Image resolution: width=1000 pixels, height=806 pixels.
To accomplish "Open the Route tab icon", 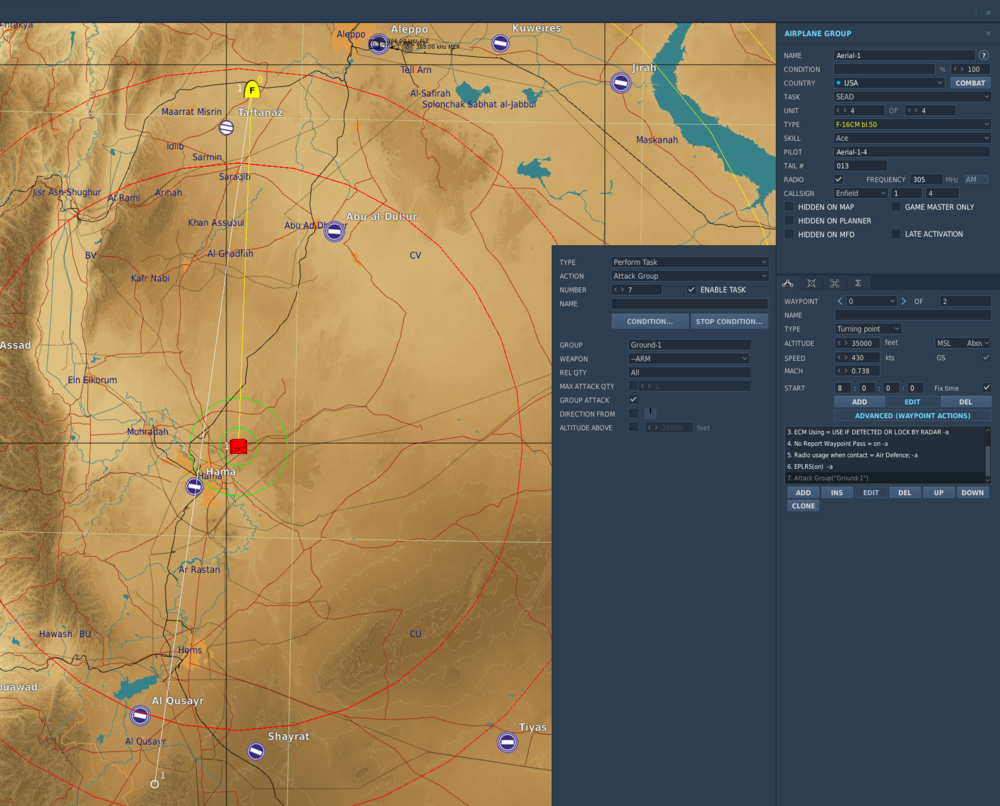I will (x=787, y=283).
